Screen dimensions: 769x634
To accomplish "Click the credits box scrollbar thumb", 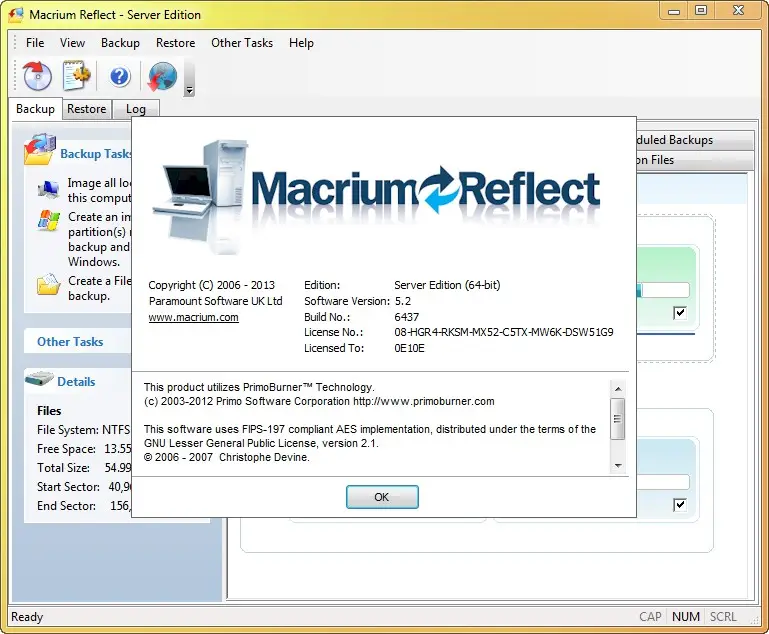I will click(x=618, y=419).
